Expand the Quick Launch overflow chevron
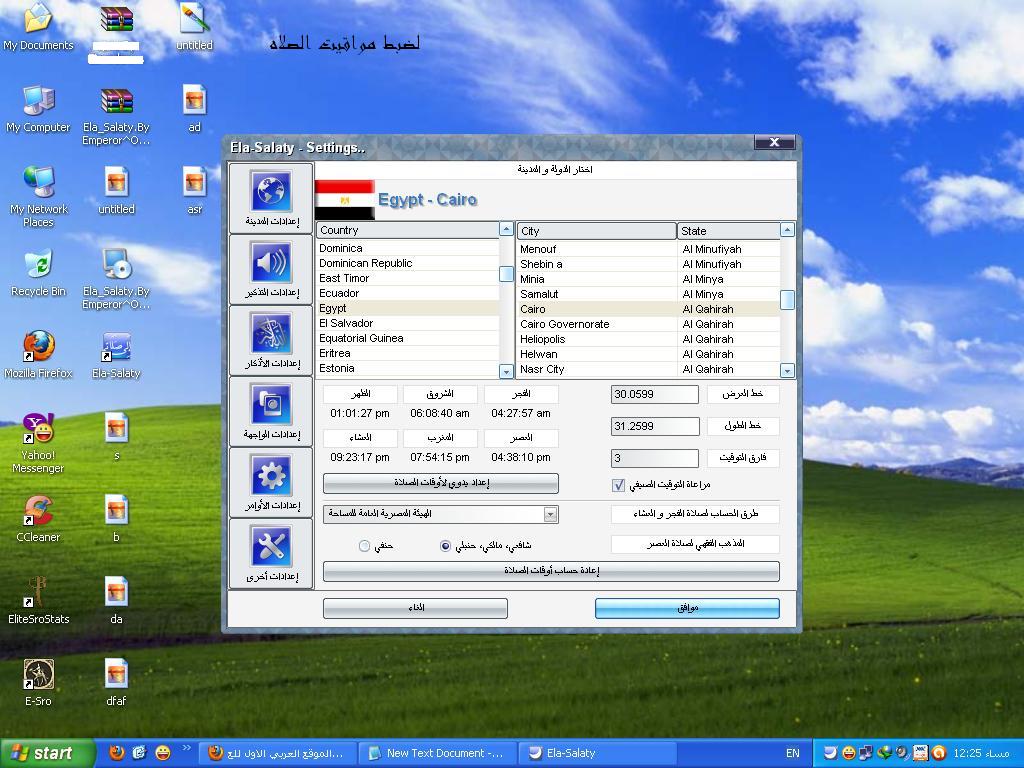This screenshot has height=768, width=1024. (187, 748)
